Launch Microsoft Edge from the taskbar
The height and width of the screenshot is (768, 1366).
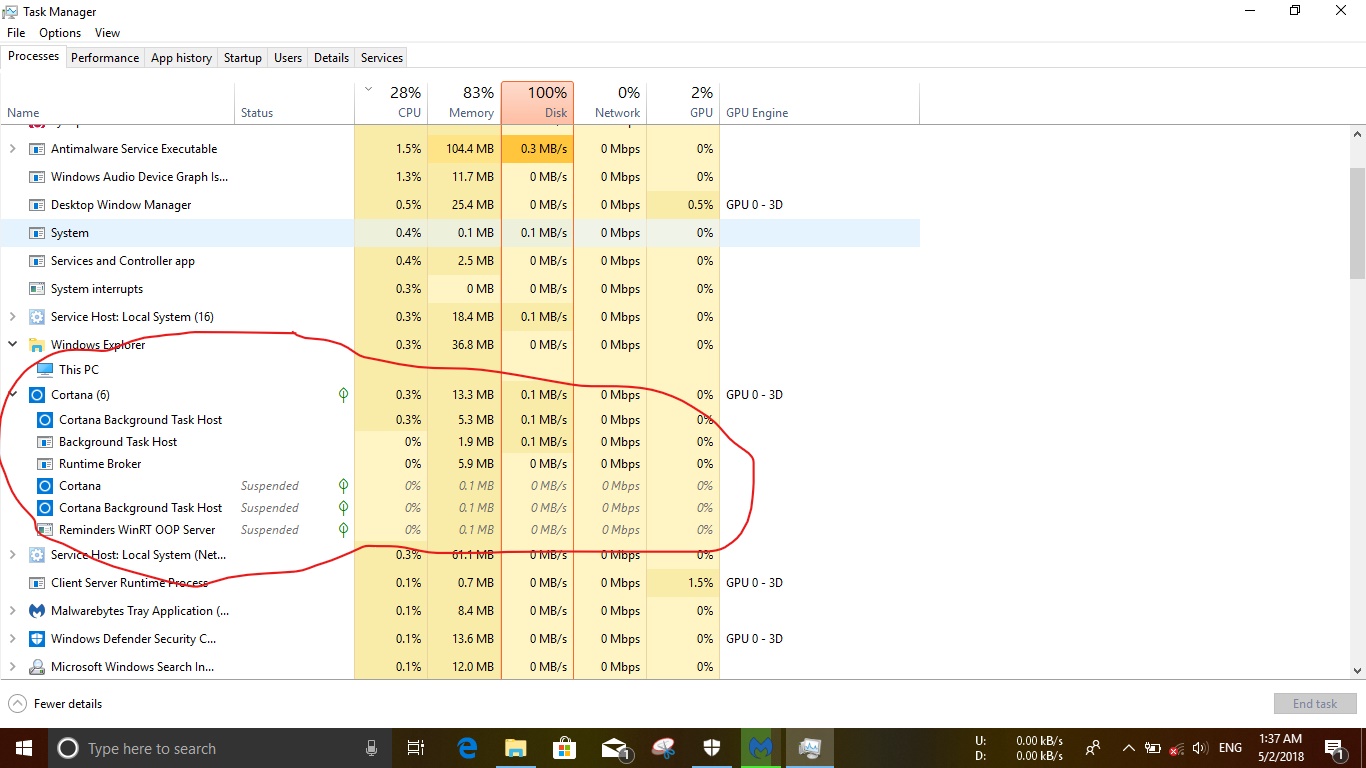(467, 748)
